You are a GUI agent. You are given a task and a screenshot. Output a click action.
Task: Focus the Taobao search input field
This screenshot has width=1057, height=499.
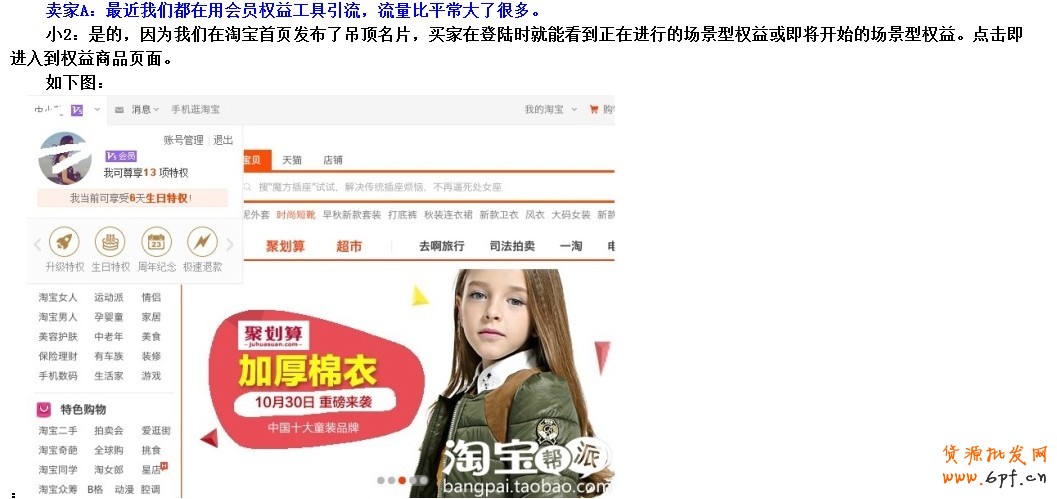(x=429, y=187)
